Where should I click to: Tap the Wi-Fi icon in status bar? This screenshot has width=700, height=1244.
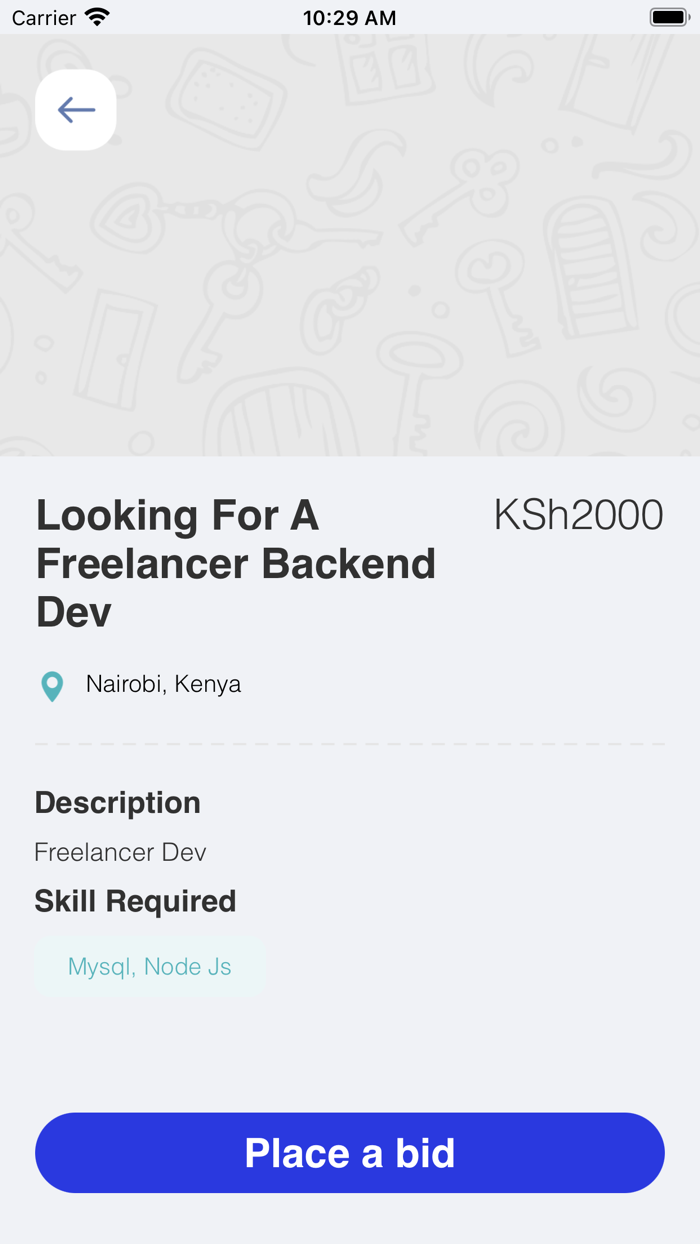click(97, 17)
